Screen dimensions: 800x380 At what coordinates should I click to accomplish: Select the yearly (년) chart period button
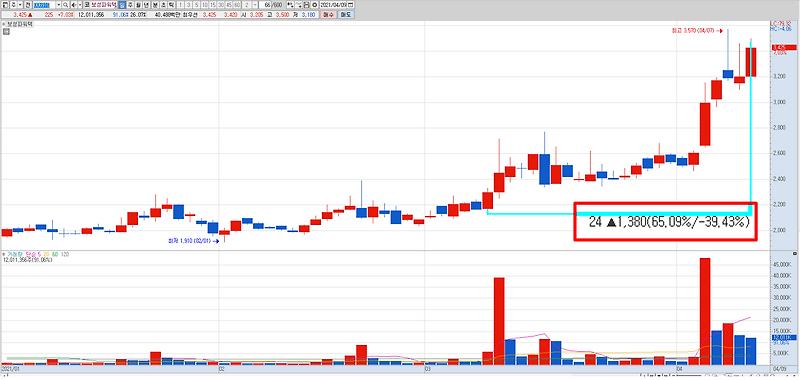(x=145, y=5)
